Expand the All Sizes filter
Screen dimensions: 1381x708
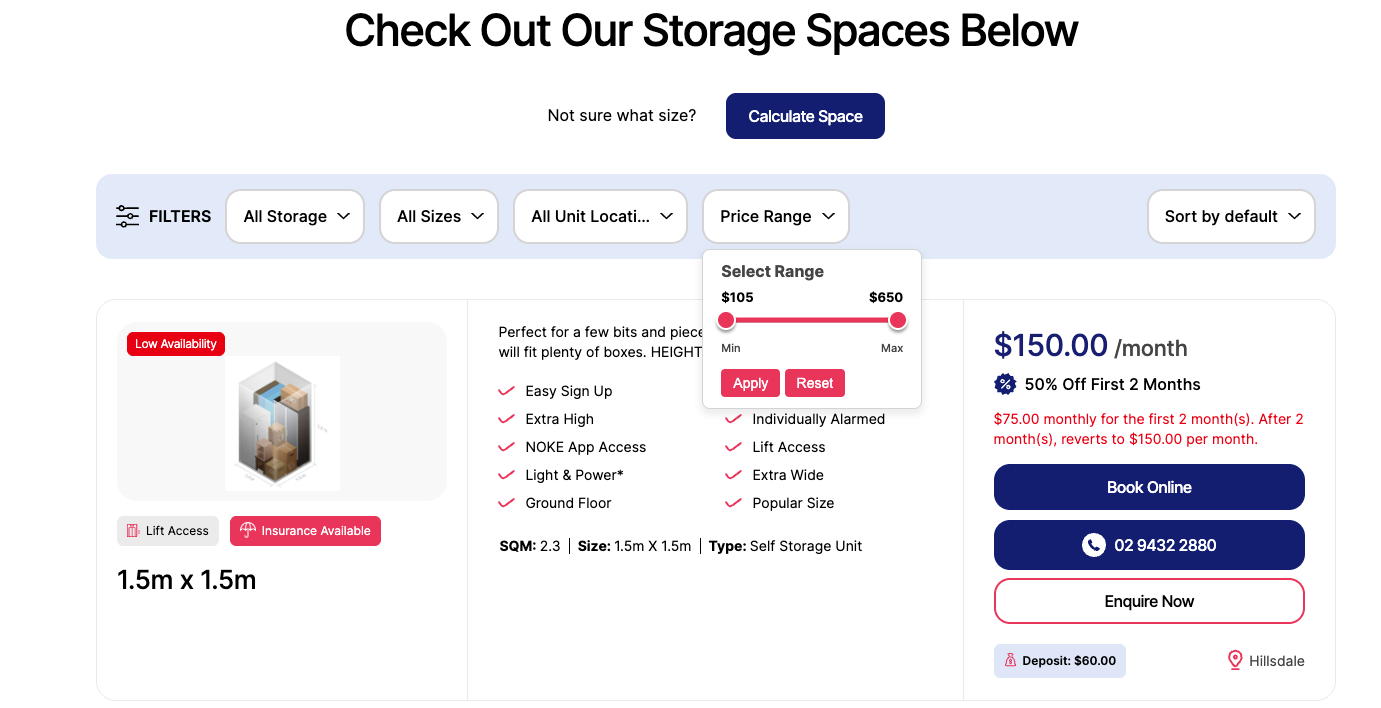pos(439,216)
